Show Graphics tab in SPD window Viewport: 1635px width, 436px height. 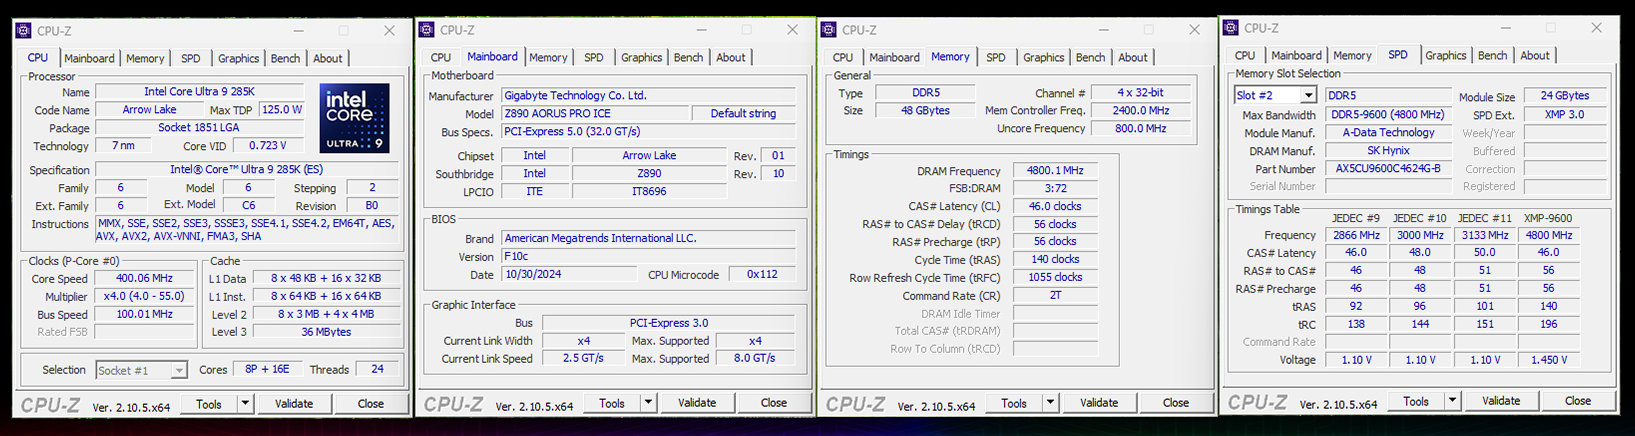click(x=1445, y=55)
